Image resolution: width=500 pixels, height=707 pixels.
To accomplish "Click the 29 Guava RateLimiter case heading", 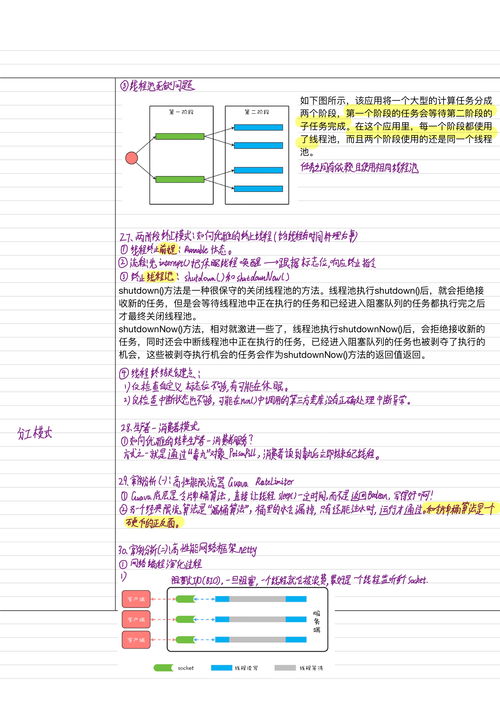I will (206, 482).
